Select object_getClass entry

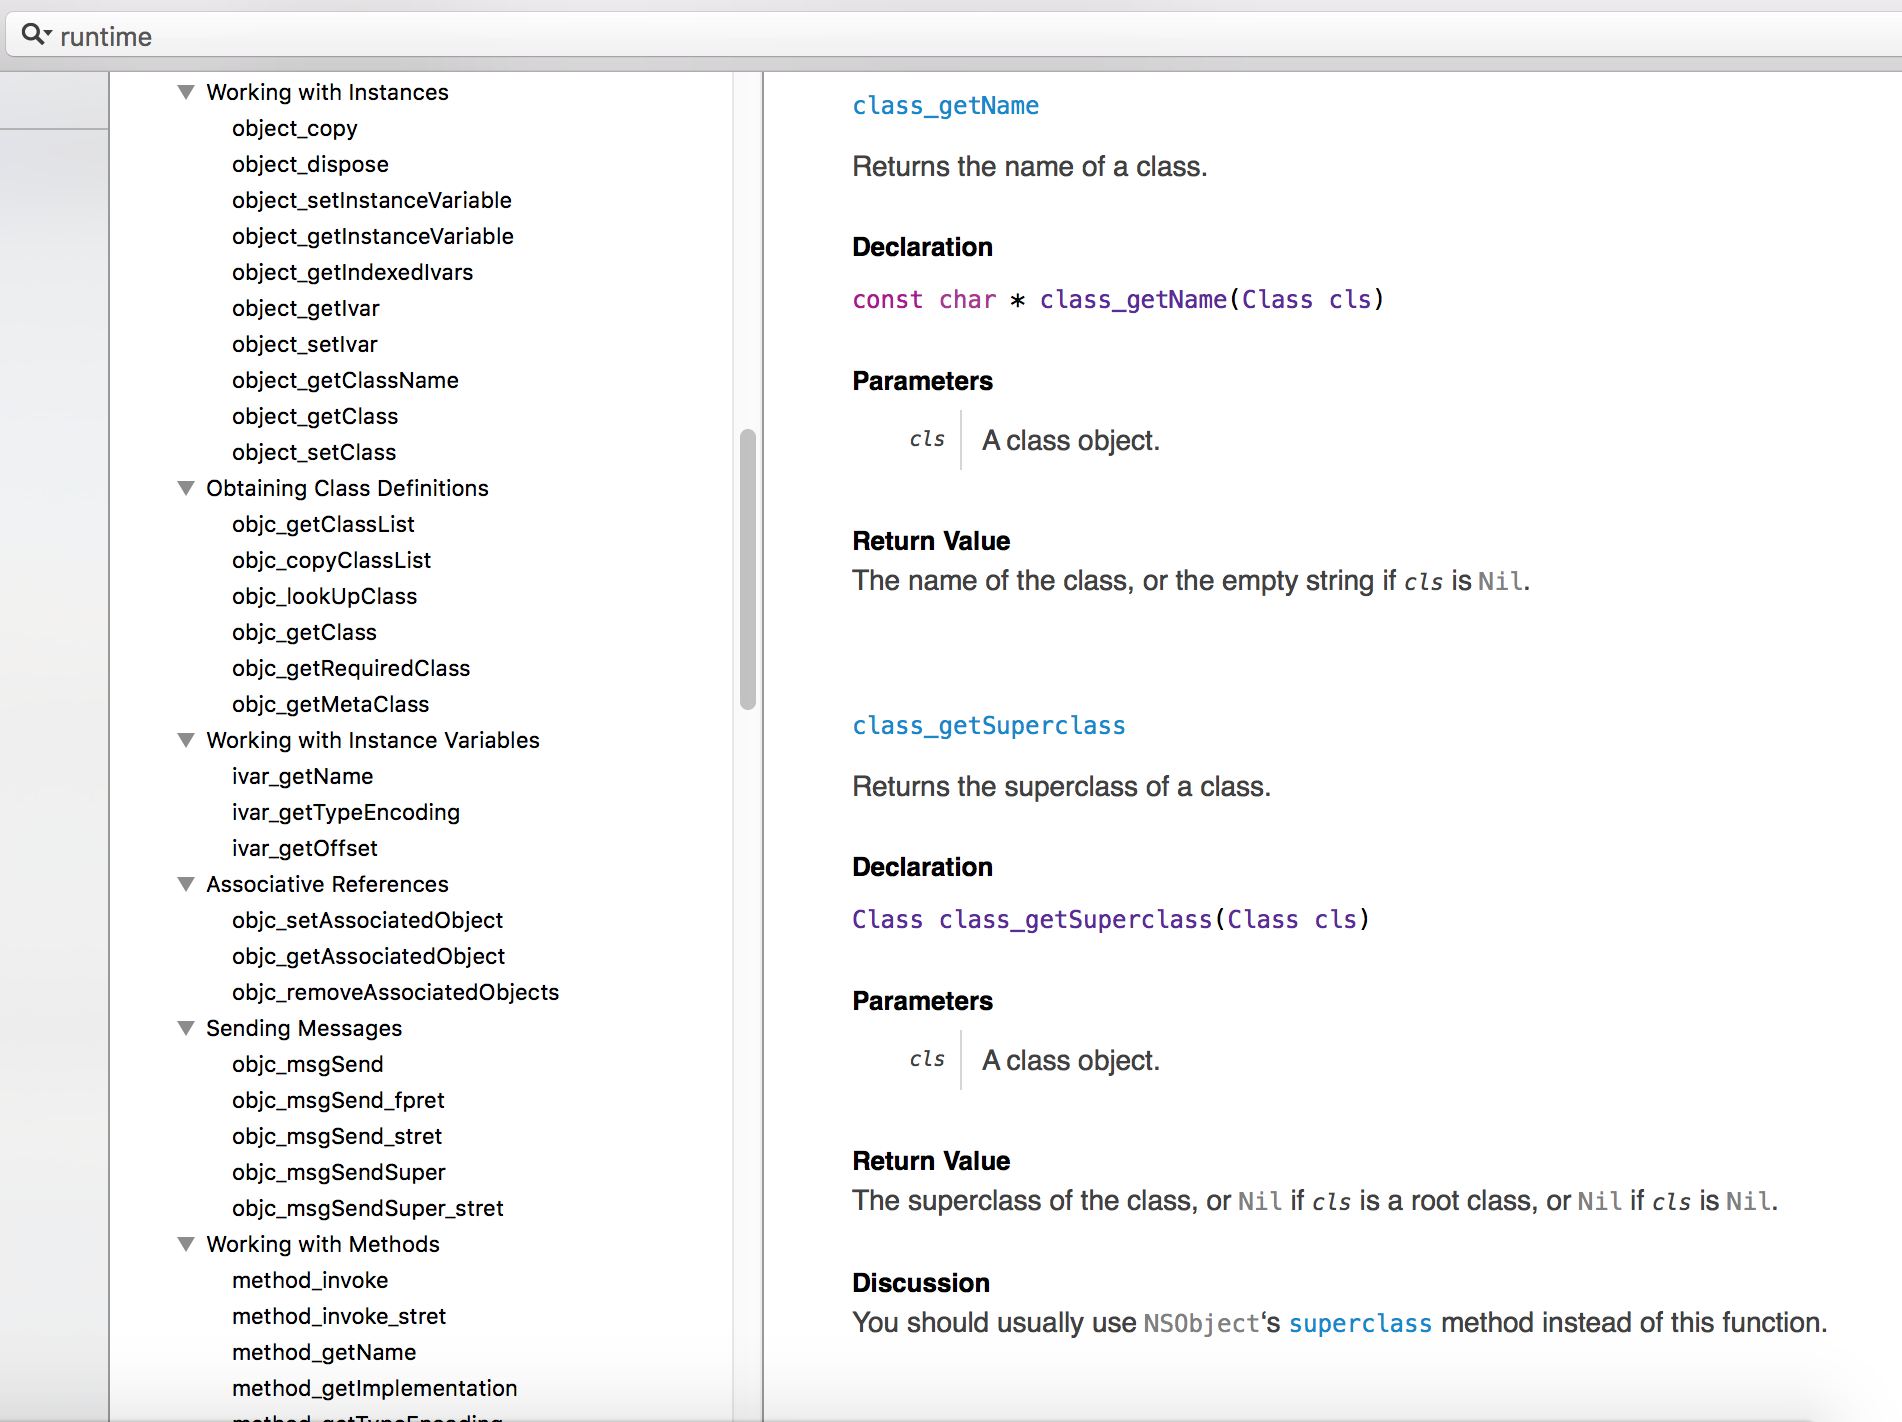(315, 417)
